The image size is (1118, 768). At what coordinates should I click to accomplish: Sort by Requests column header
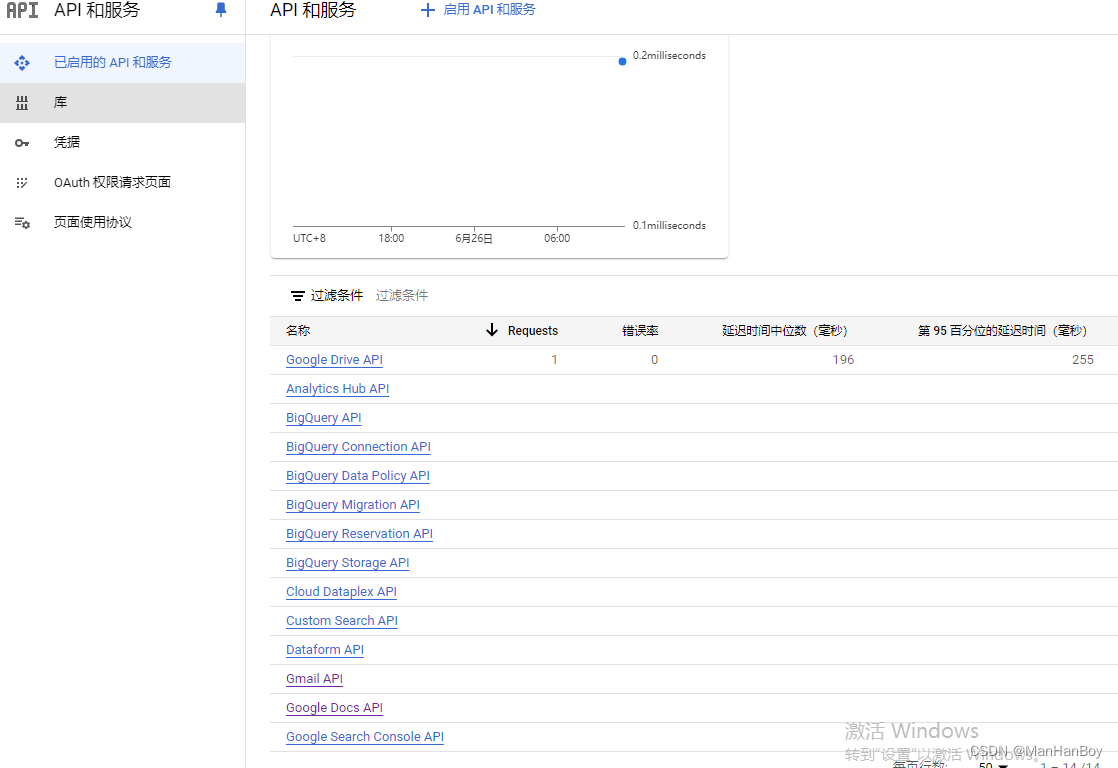(x=533, y=330)
